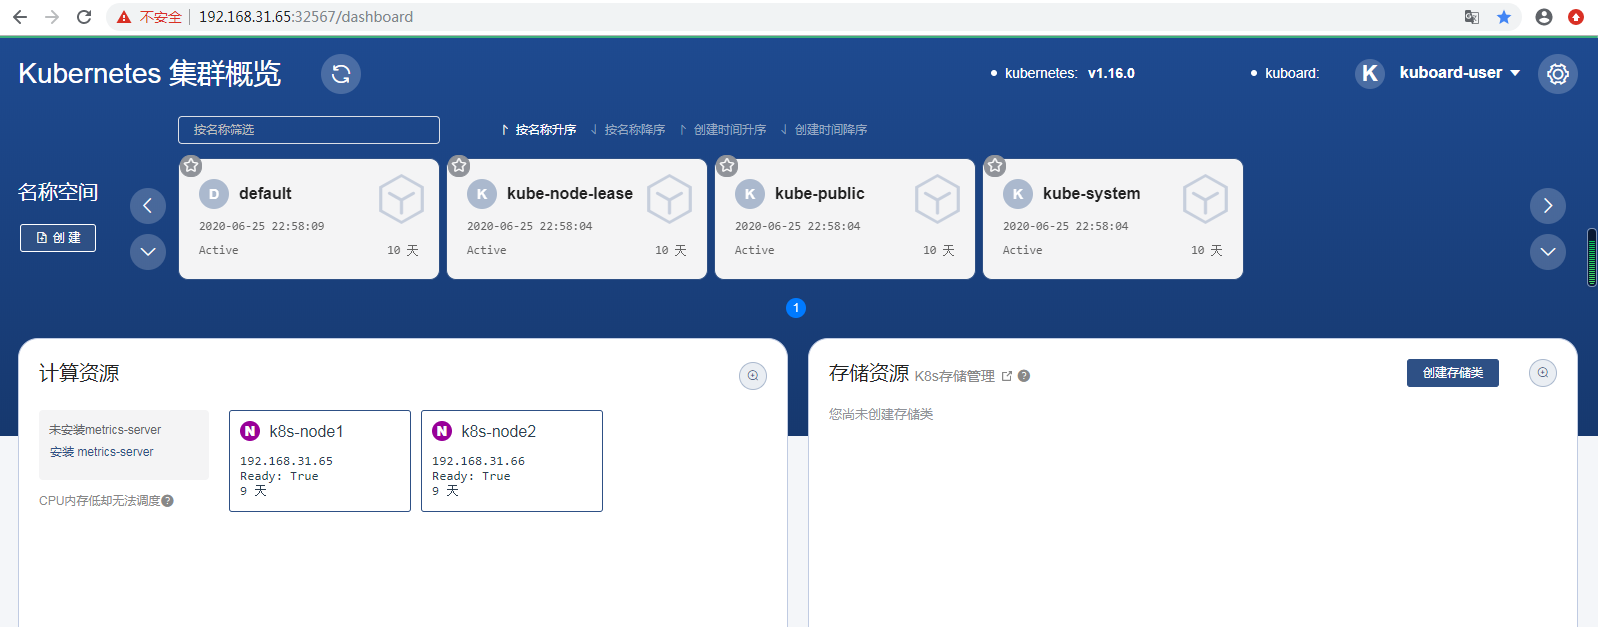Image resolution: width=1598 pixels, height=627 pixels.
Task: Click the cube icon on default card
Action: [x=401, y=199]
